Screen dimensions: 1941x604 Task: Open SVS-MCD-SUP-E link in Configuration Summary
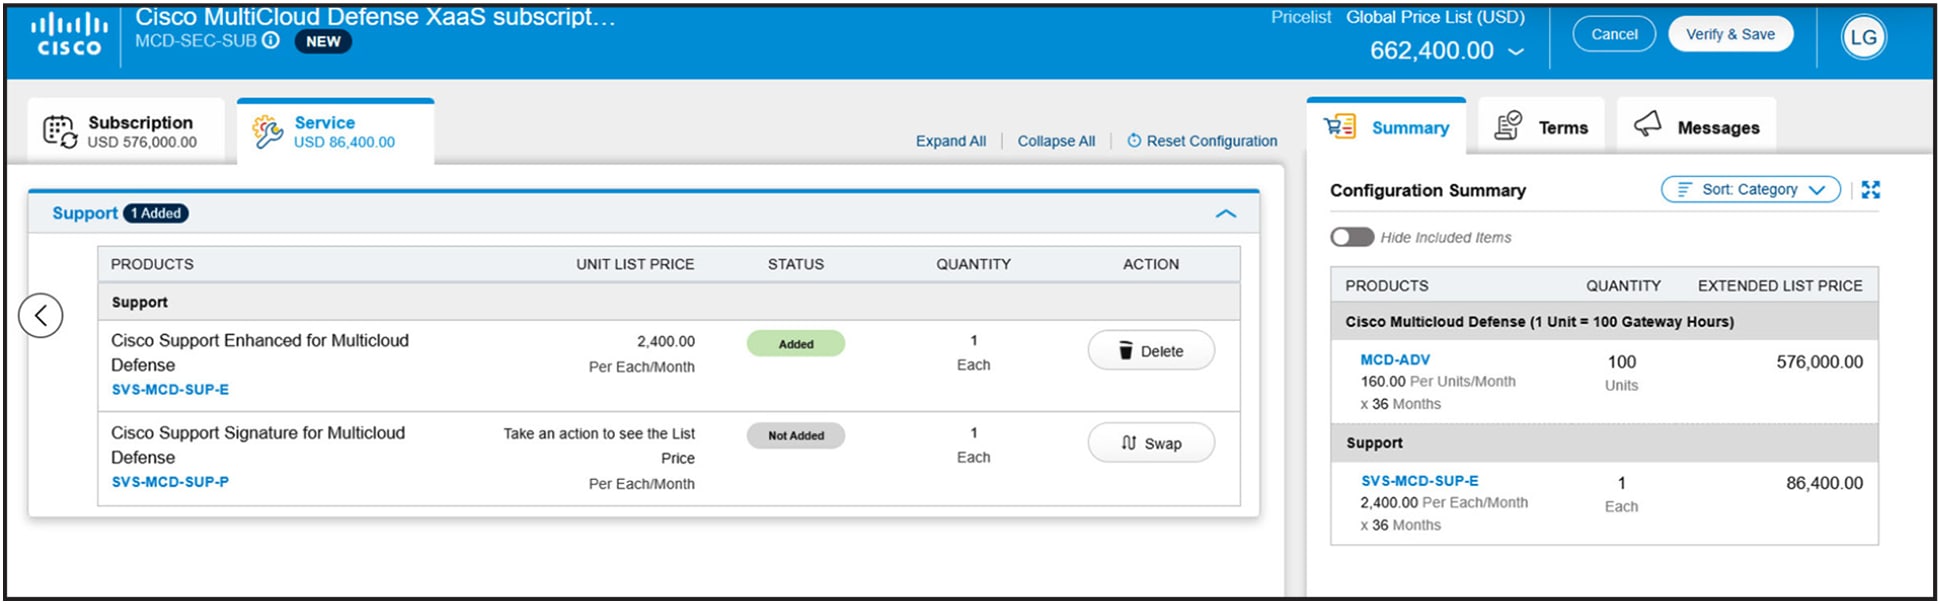pos(1419,481)
